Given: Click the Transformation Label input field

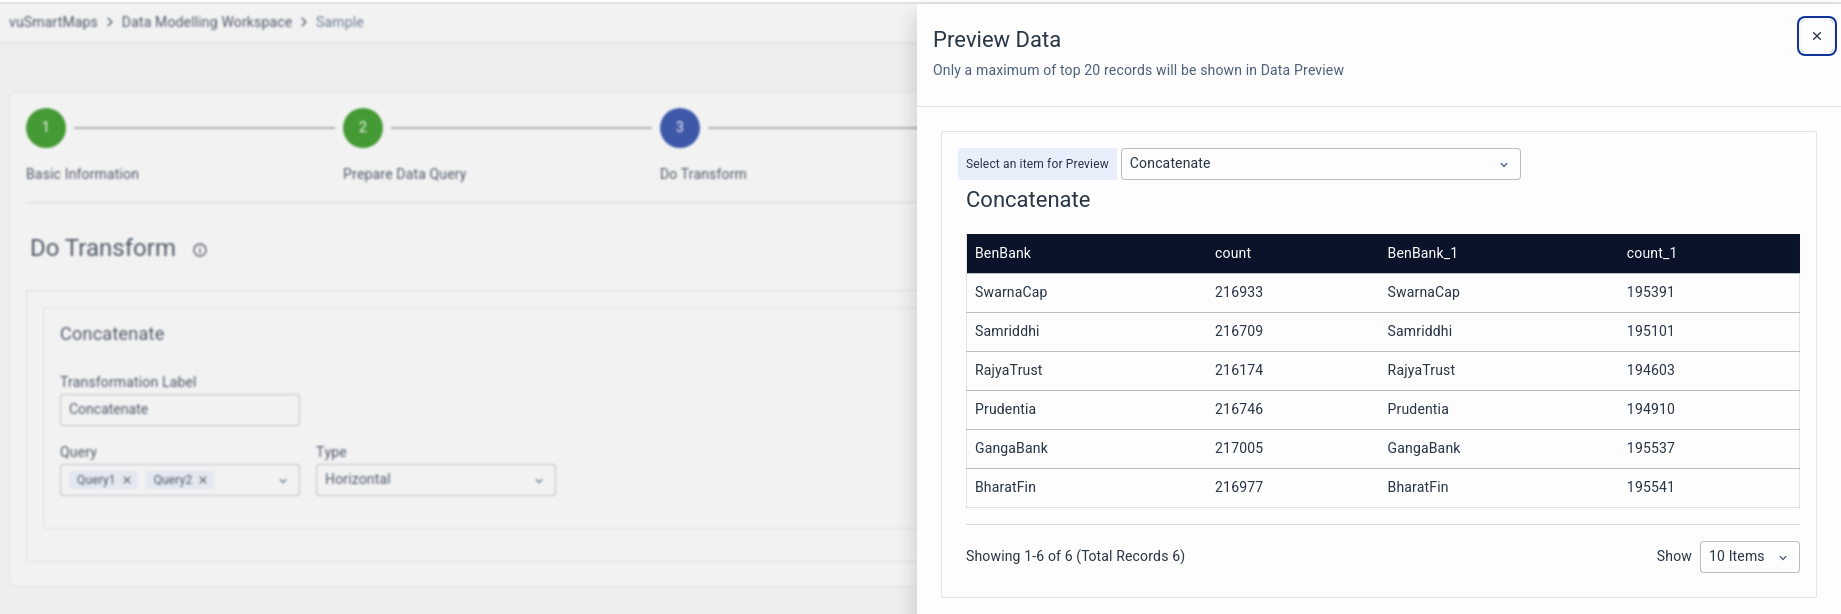Looking at the screenshot, I should pos(179,409).
